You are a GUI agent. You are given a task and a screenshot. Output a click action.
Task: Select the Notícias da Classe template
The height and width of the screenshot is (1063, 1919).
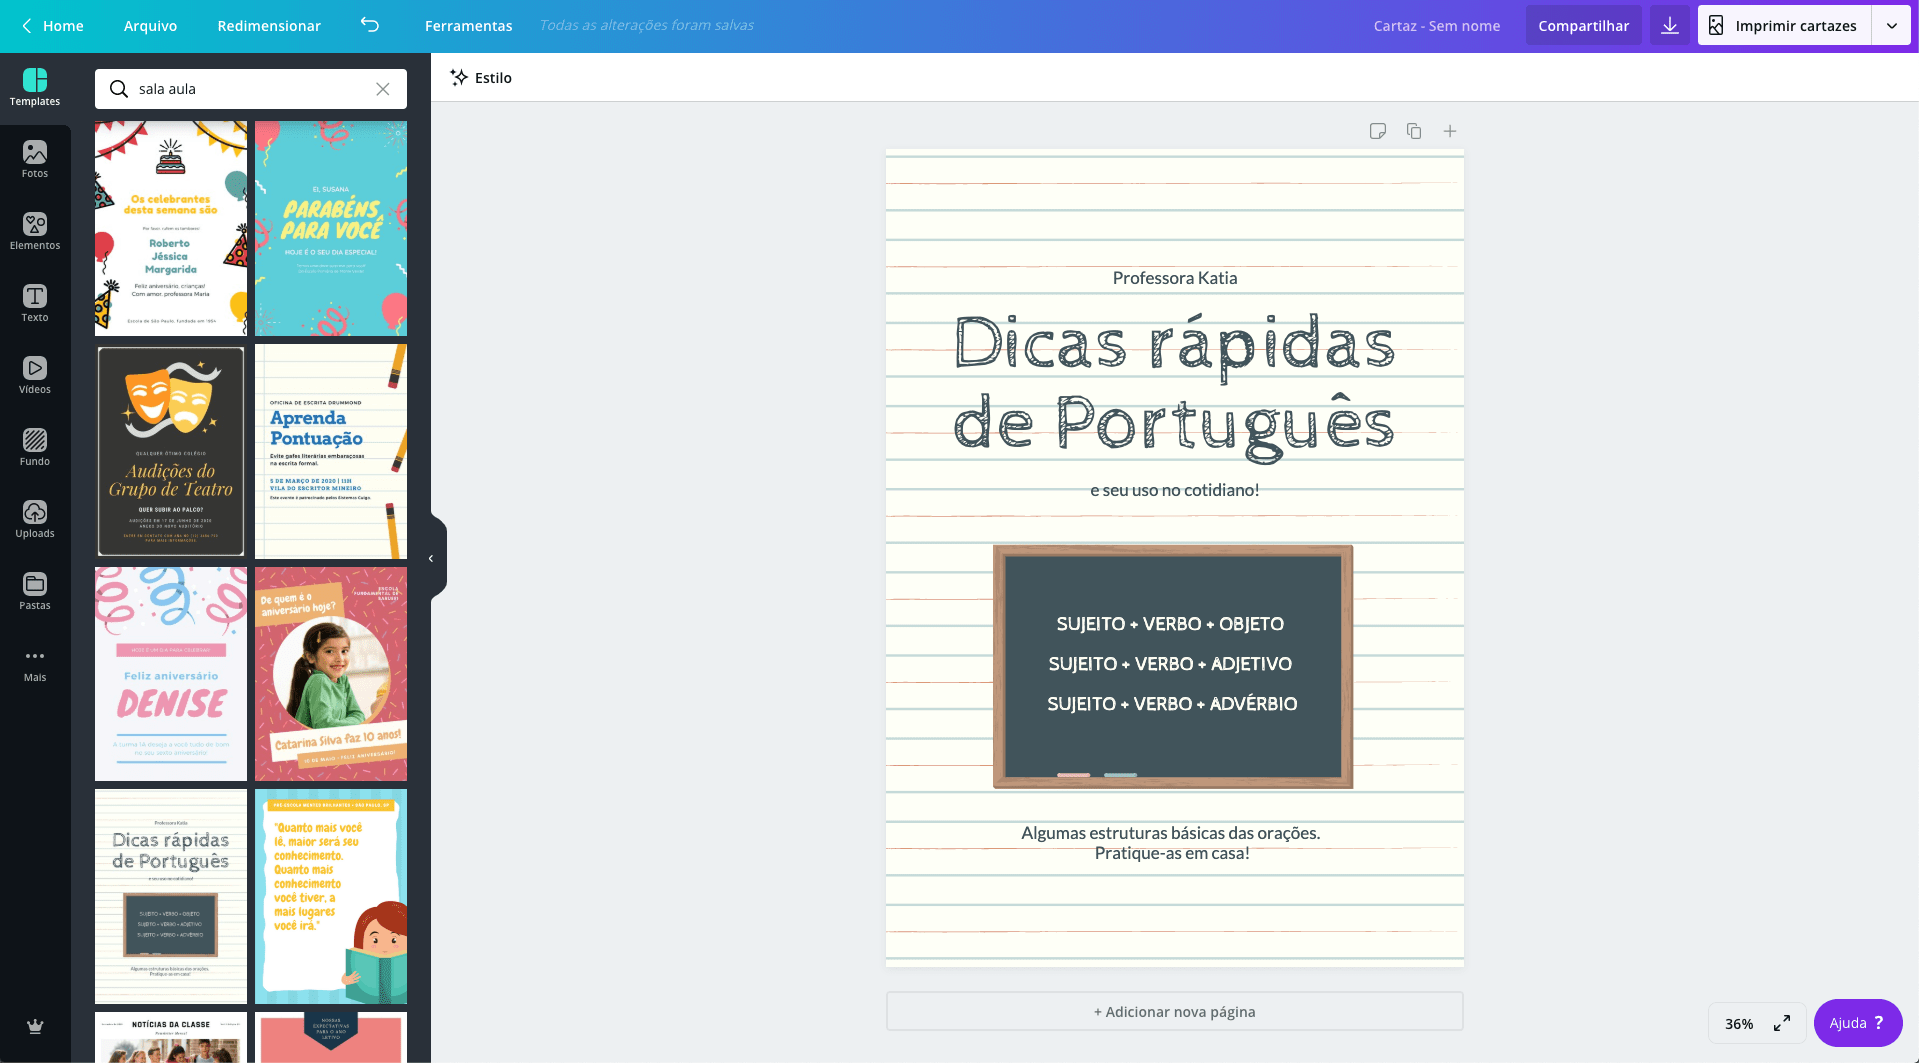click(x=171, y=1037)
